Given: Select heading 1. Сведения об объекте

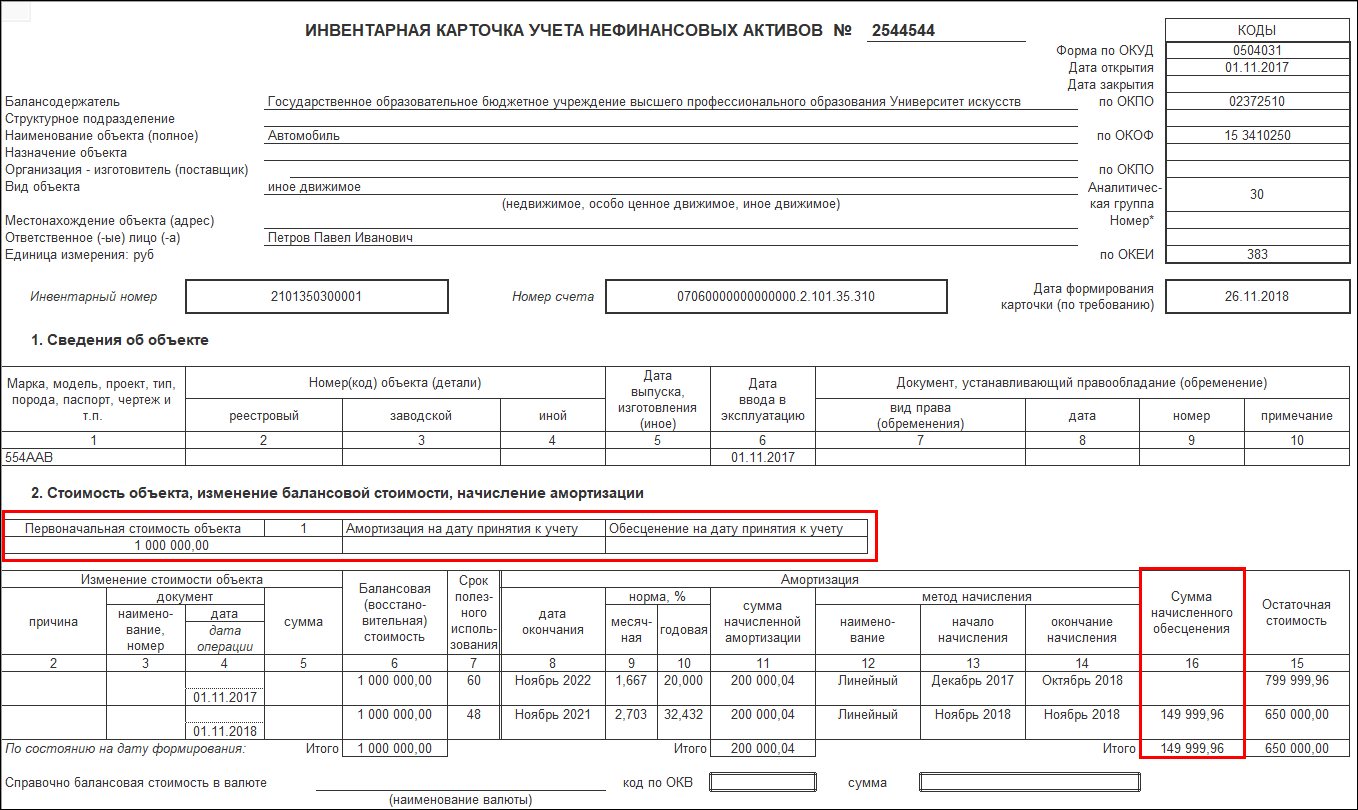Looking at the screenshot, I should [120, 340].
